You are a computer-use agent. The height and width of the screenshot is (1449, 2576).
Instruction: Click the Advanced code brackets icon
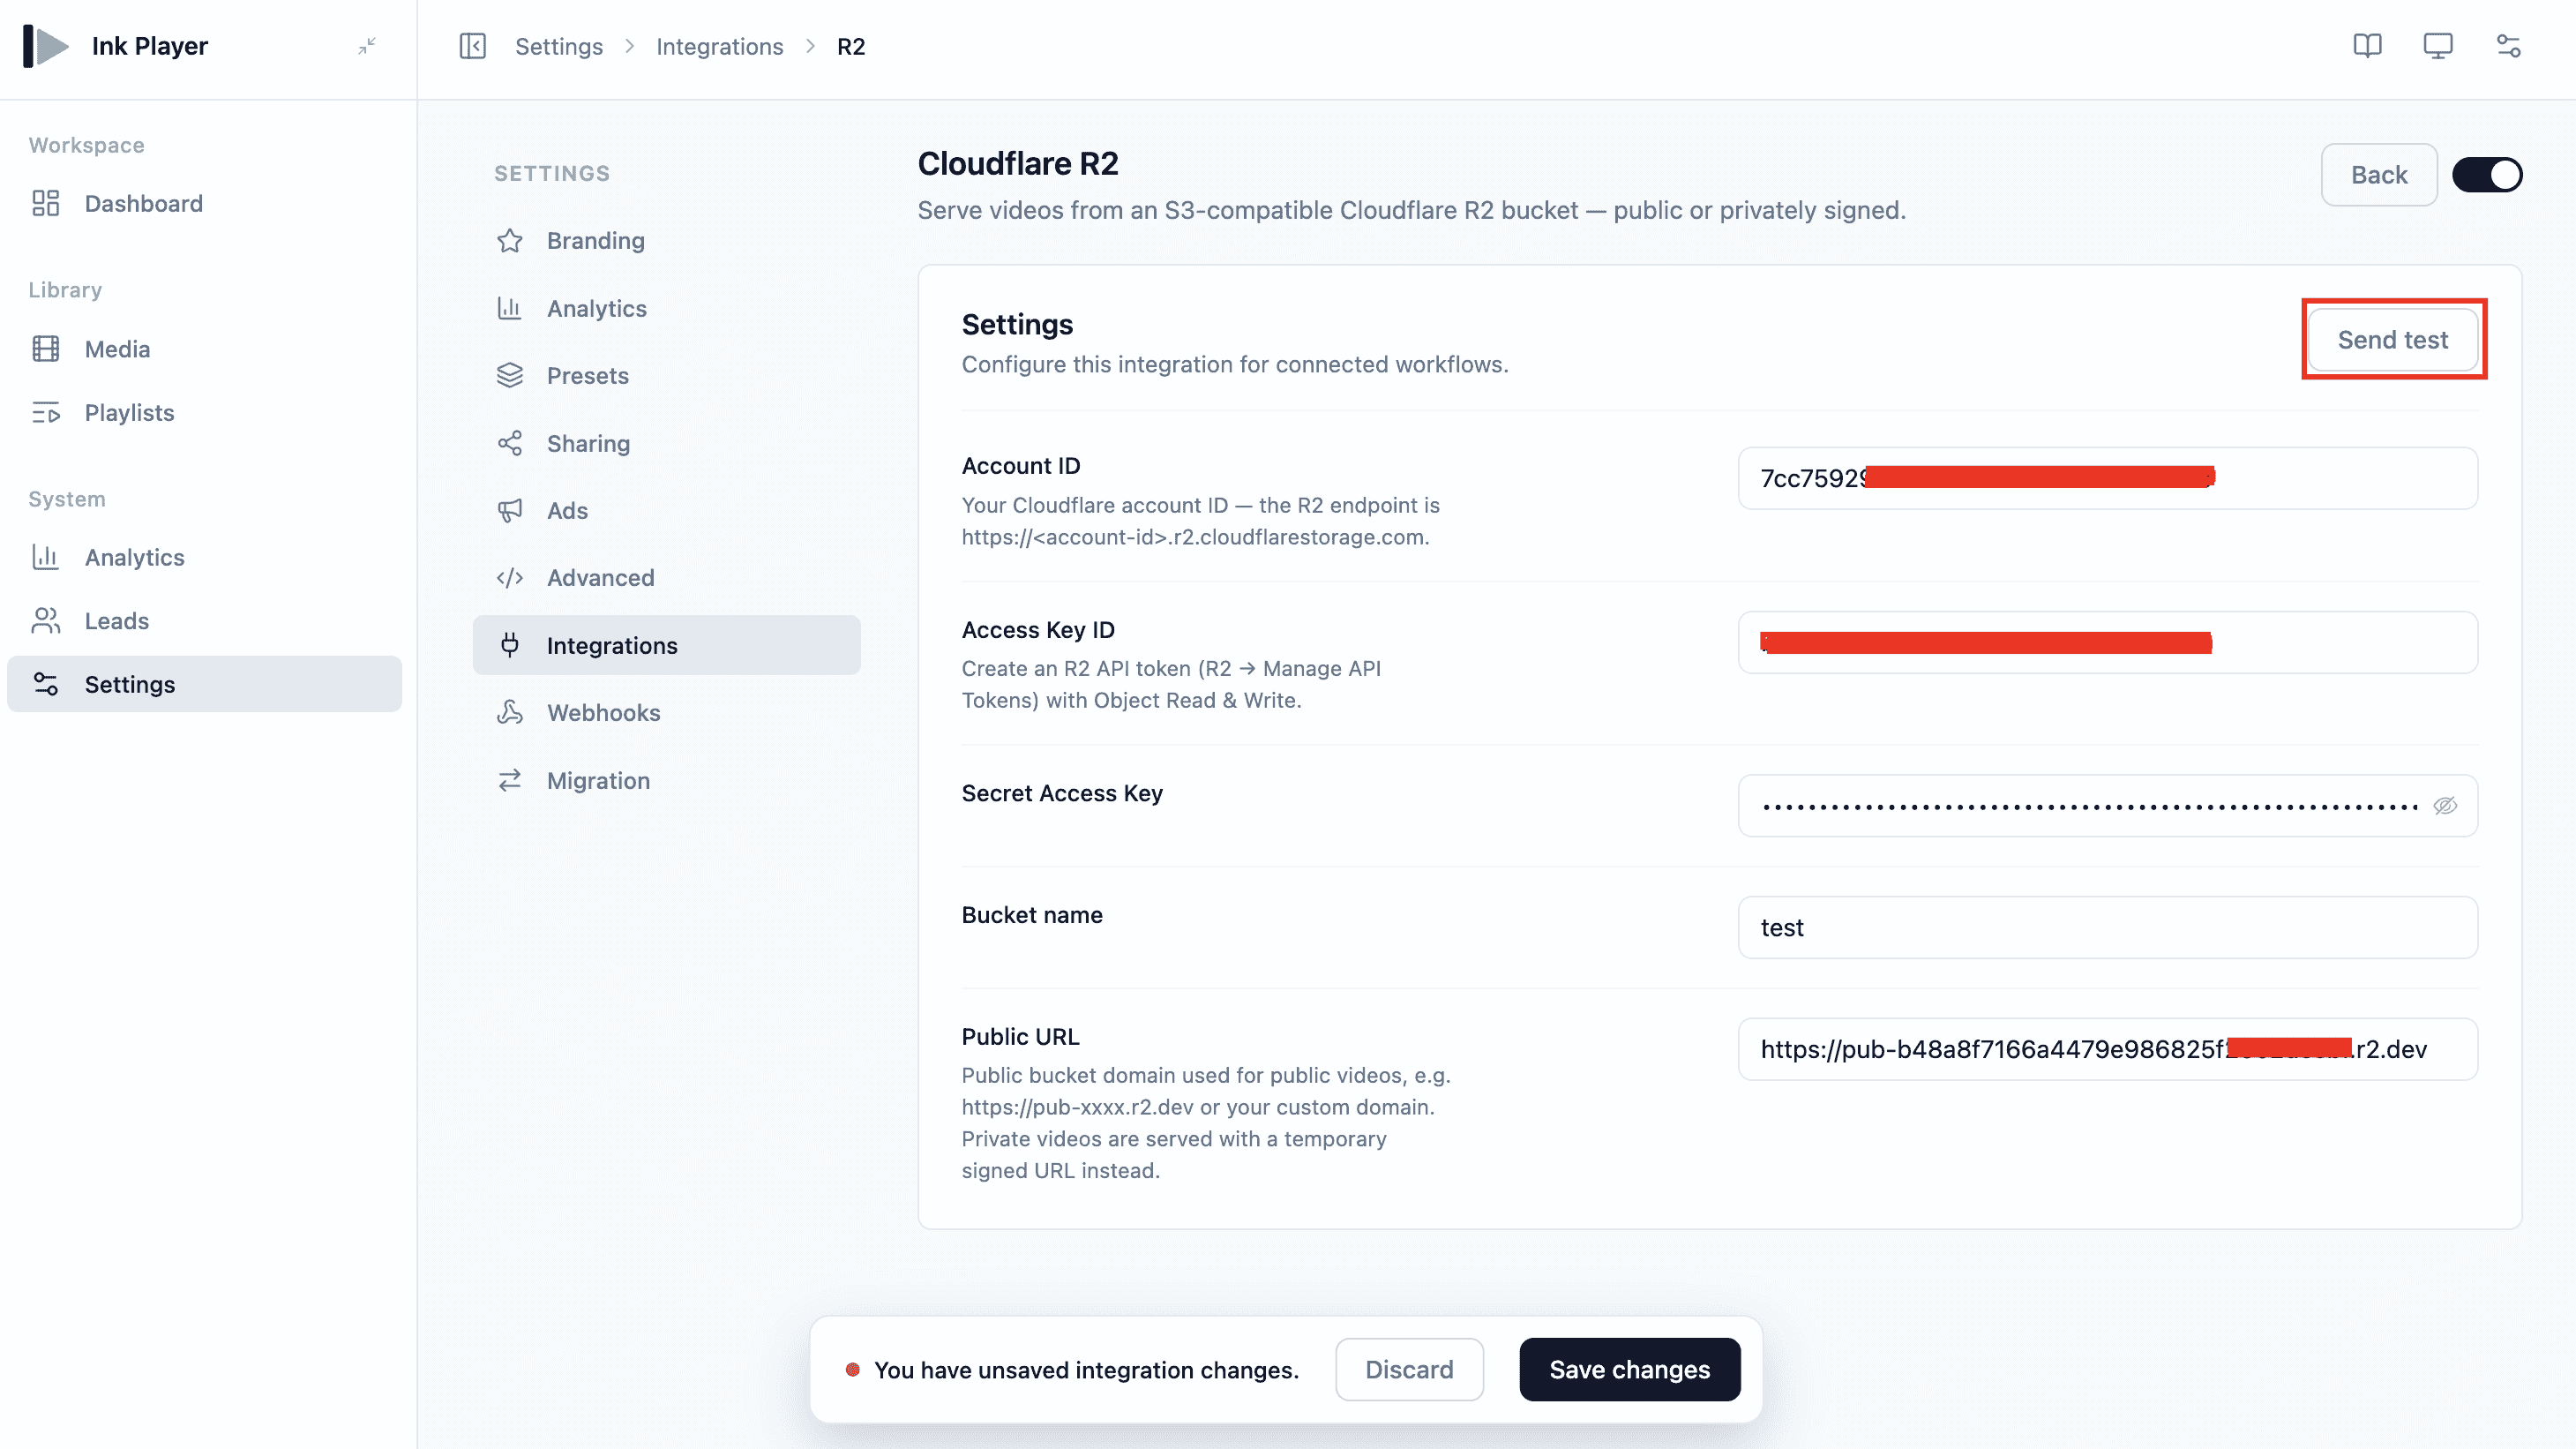pyautogui.click(x=510, y=578)
